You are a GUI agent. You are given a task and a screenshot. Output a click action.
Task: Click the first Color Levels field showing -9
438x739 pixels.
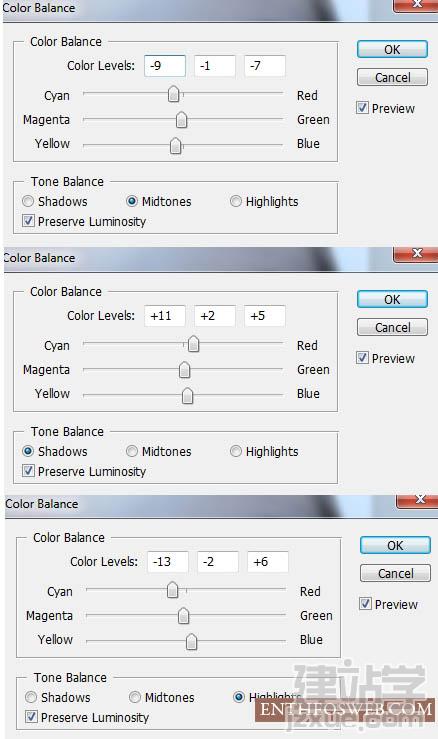point(165,66)
